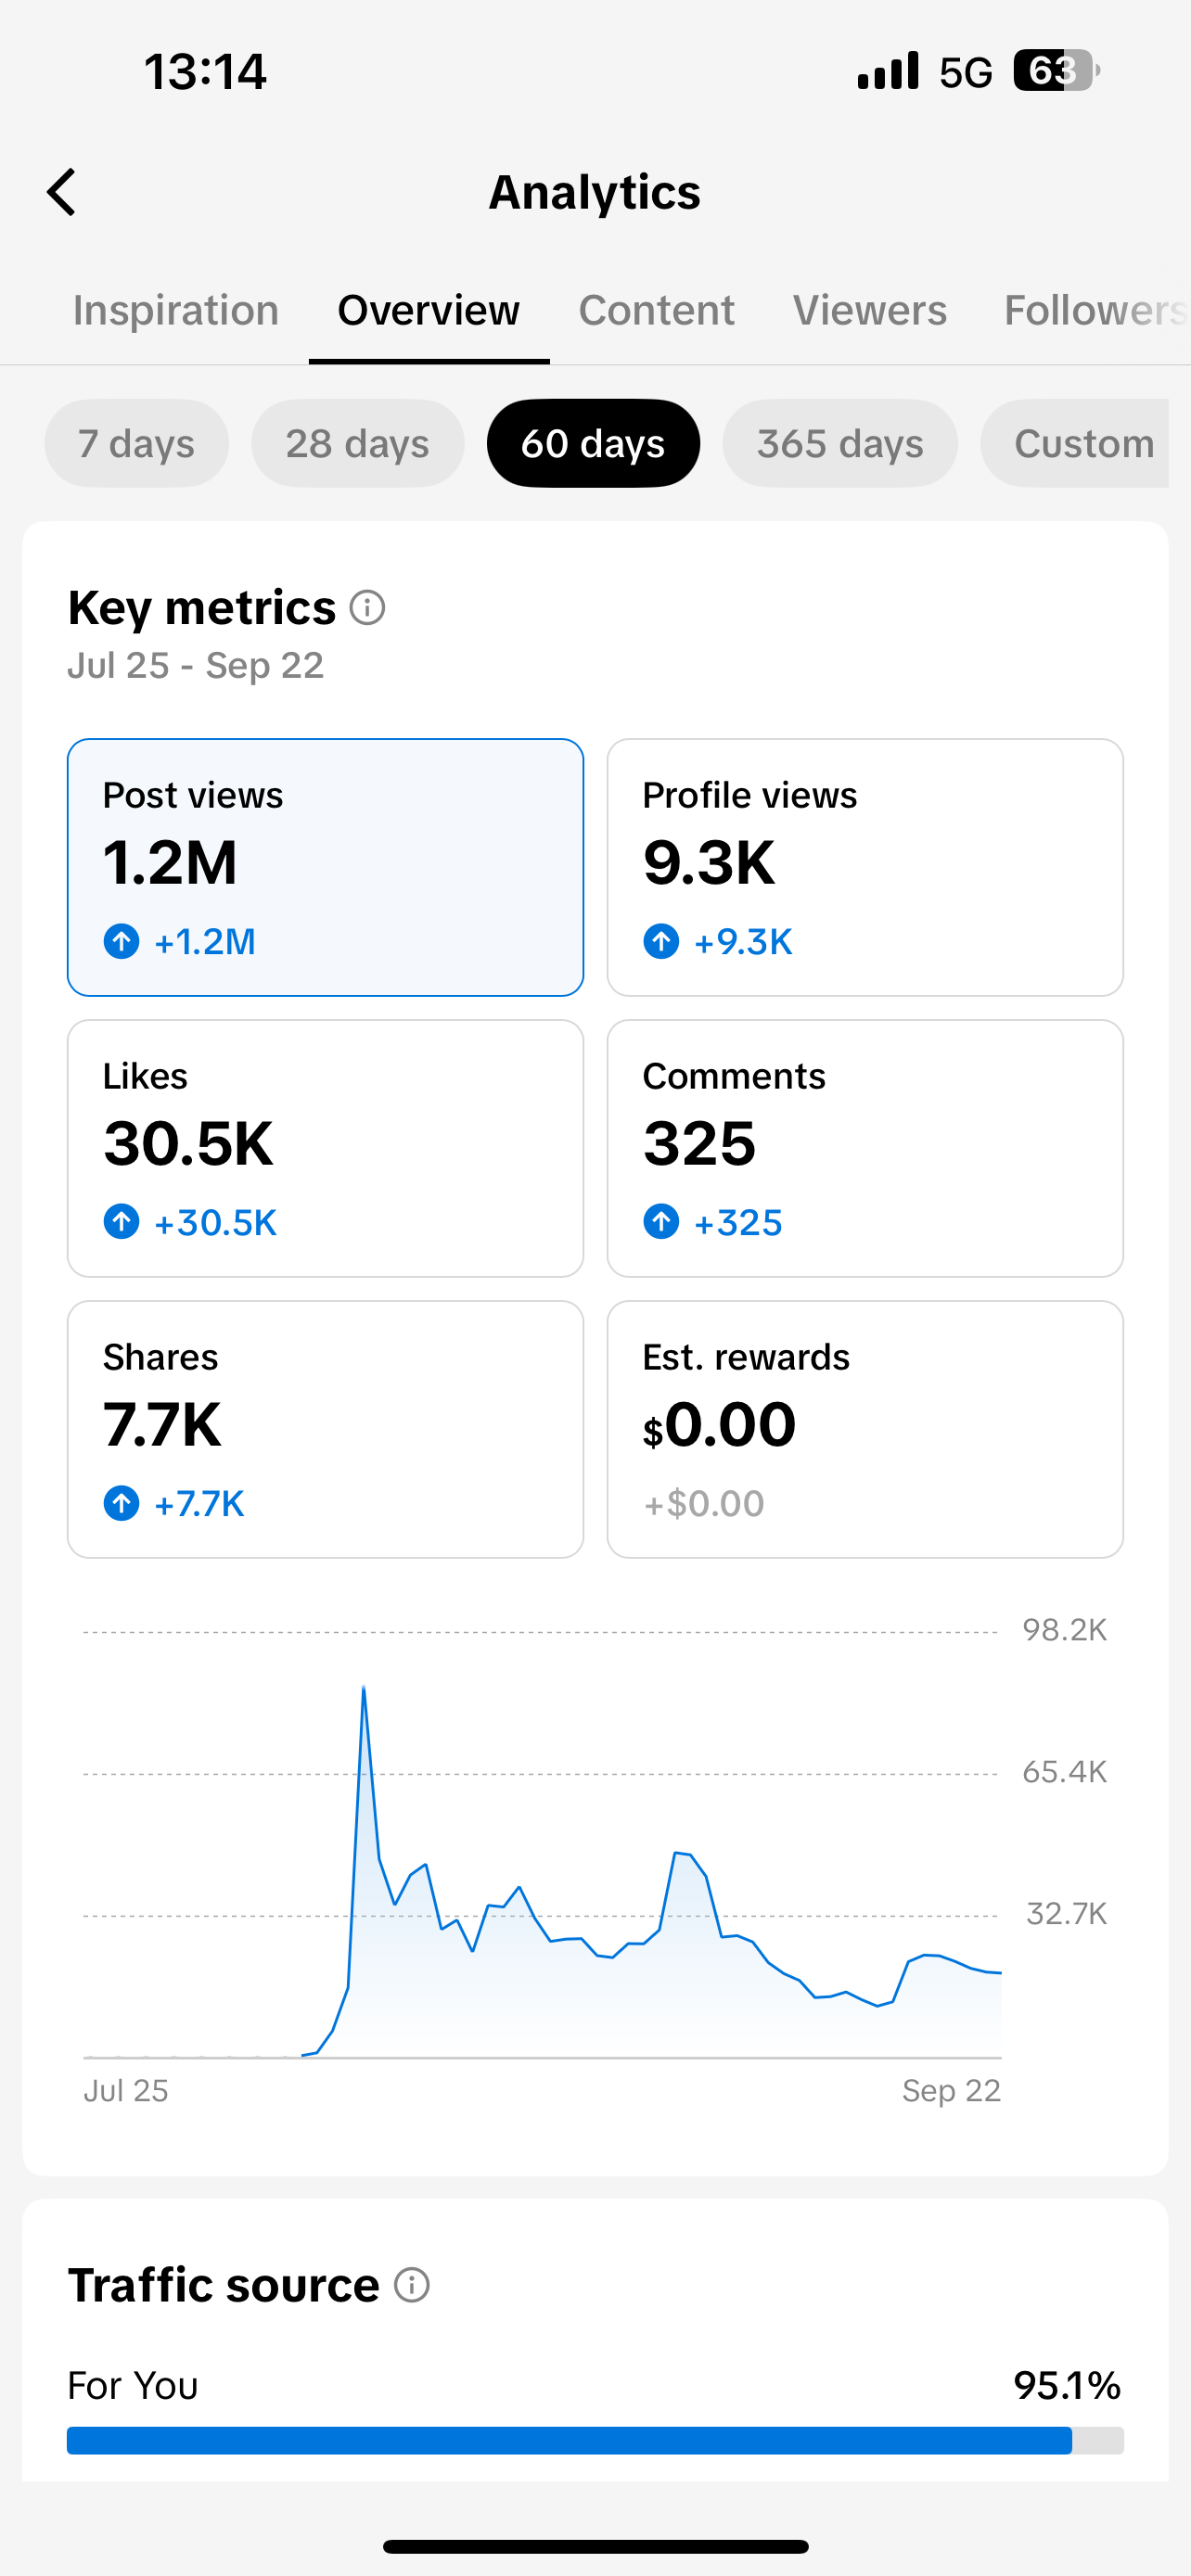Select the 28 days range chip
The image size is (1191, 2576).
coord(358,443)
